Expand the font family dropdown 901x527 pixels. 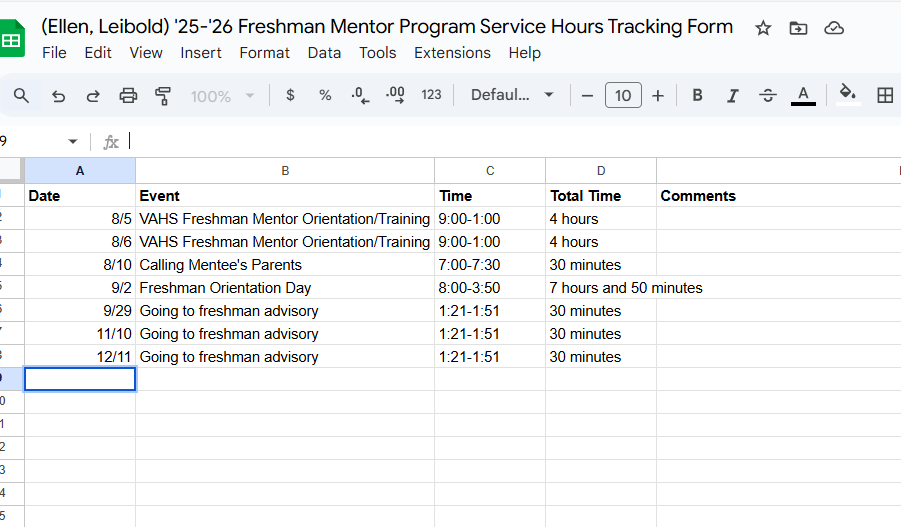click(x=513, y=96)
